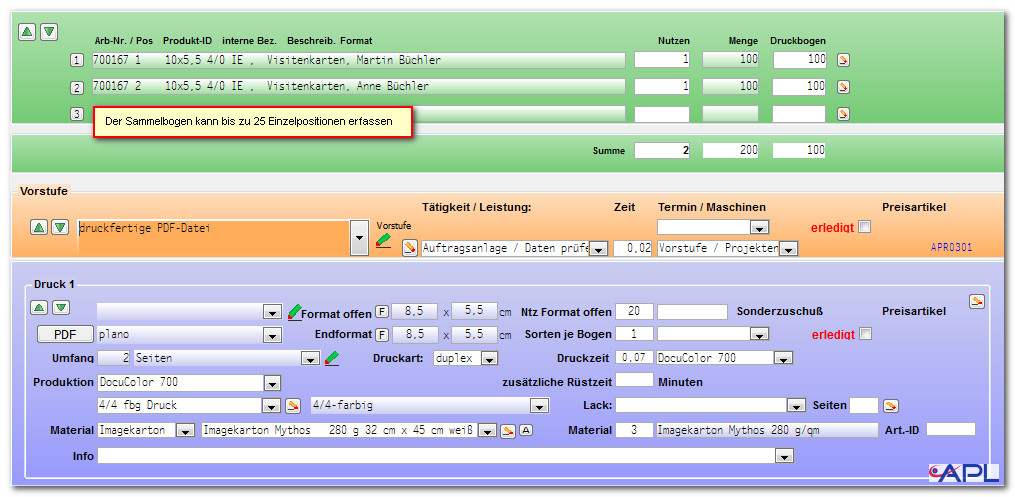Click the Seiten field next to Lack
This screenshot has height=497, width=1015.
coord(864,405)
